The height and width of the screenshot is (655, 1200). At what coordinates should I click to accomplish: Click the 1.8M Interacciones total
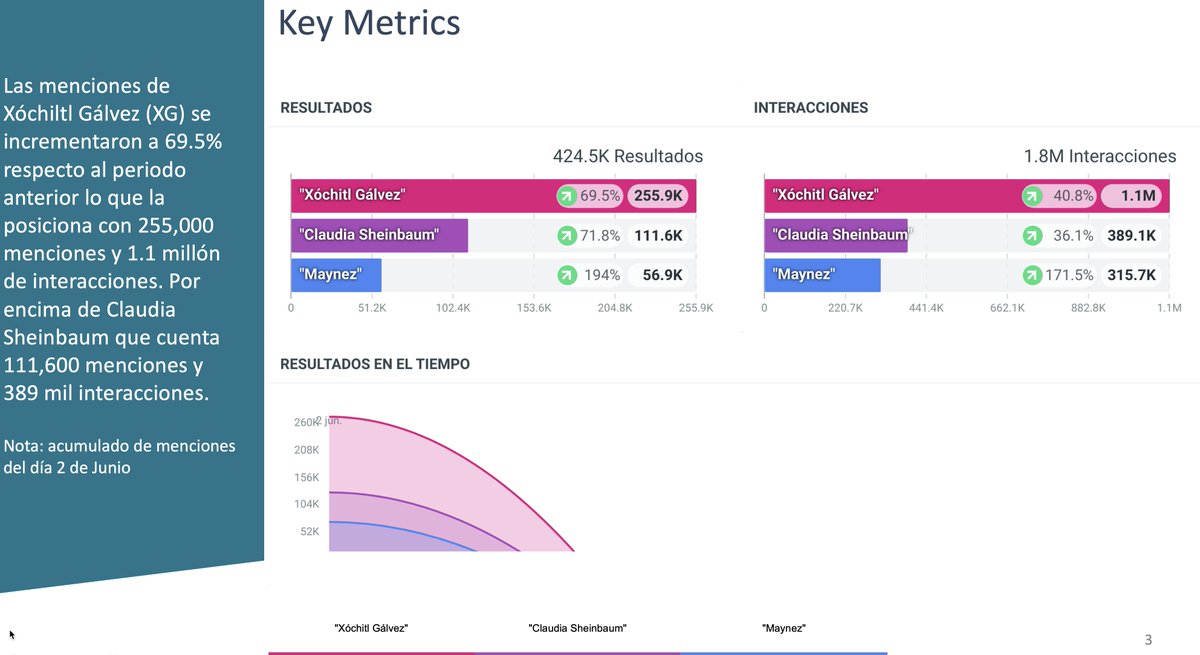[1100, 156]
